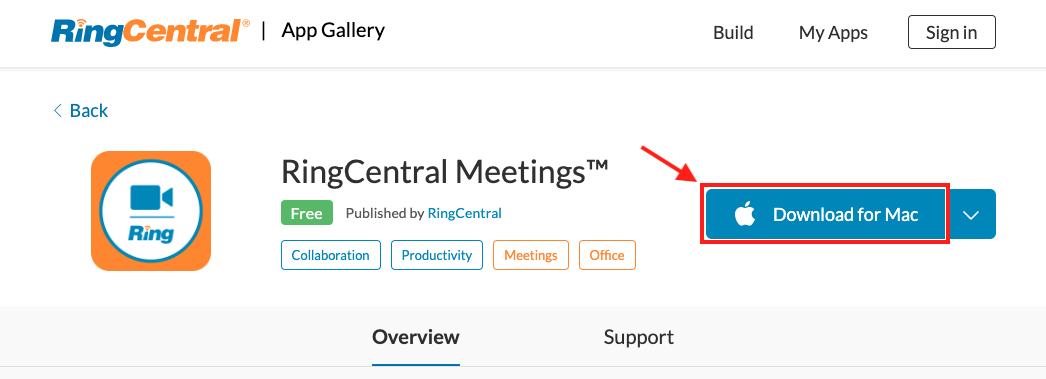Select the orange Office tag
Screen dimensions: 1046x379
coord(607,256)
